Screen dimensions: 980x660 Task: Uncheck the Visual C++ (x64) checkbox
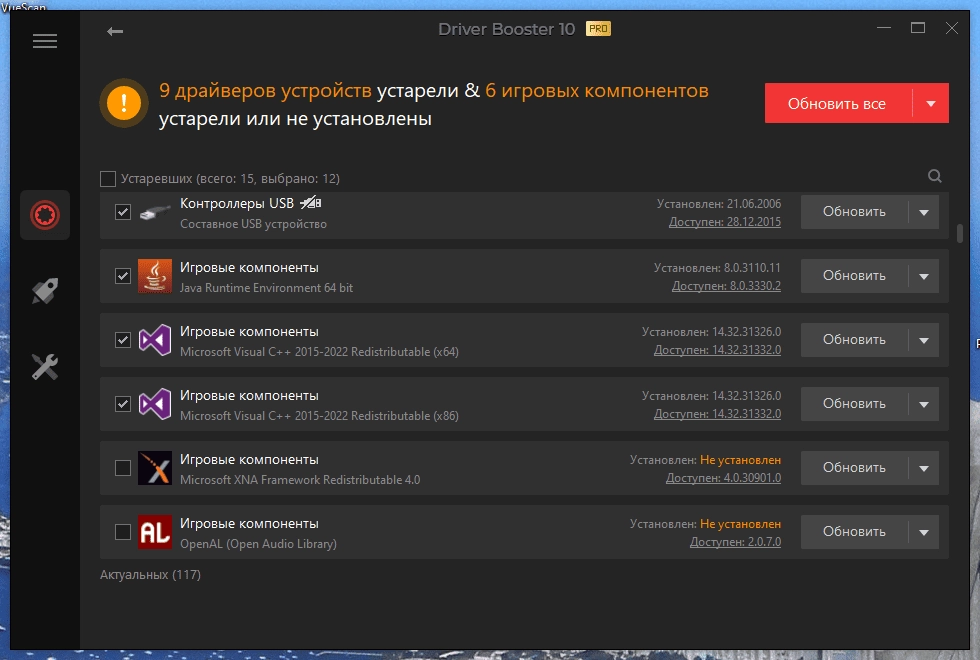[122, 340]
